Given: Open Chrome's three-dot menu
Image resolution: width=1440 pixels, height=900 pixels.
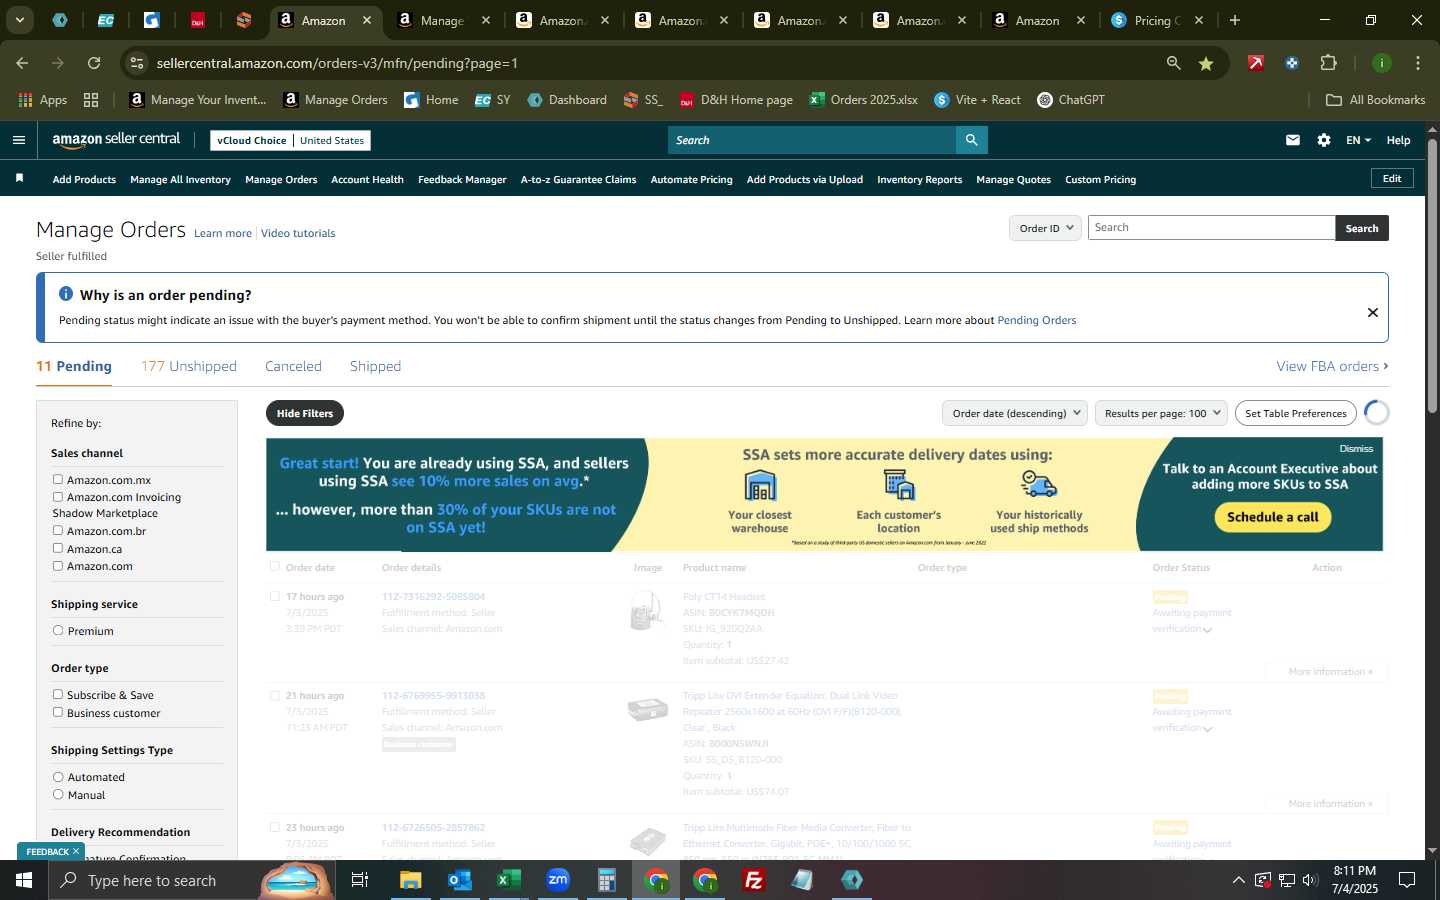Looking at the screenshot, I should (1418, 63).
